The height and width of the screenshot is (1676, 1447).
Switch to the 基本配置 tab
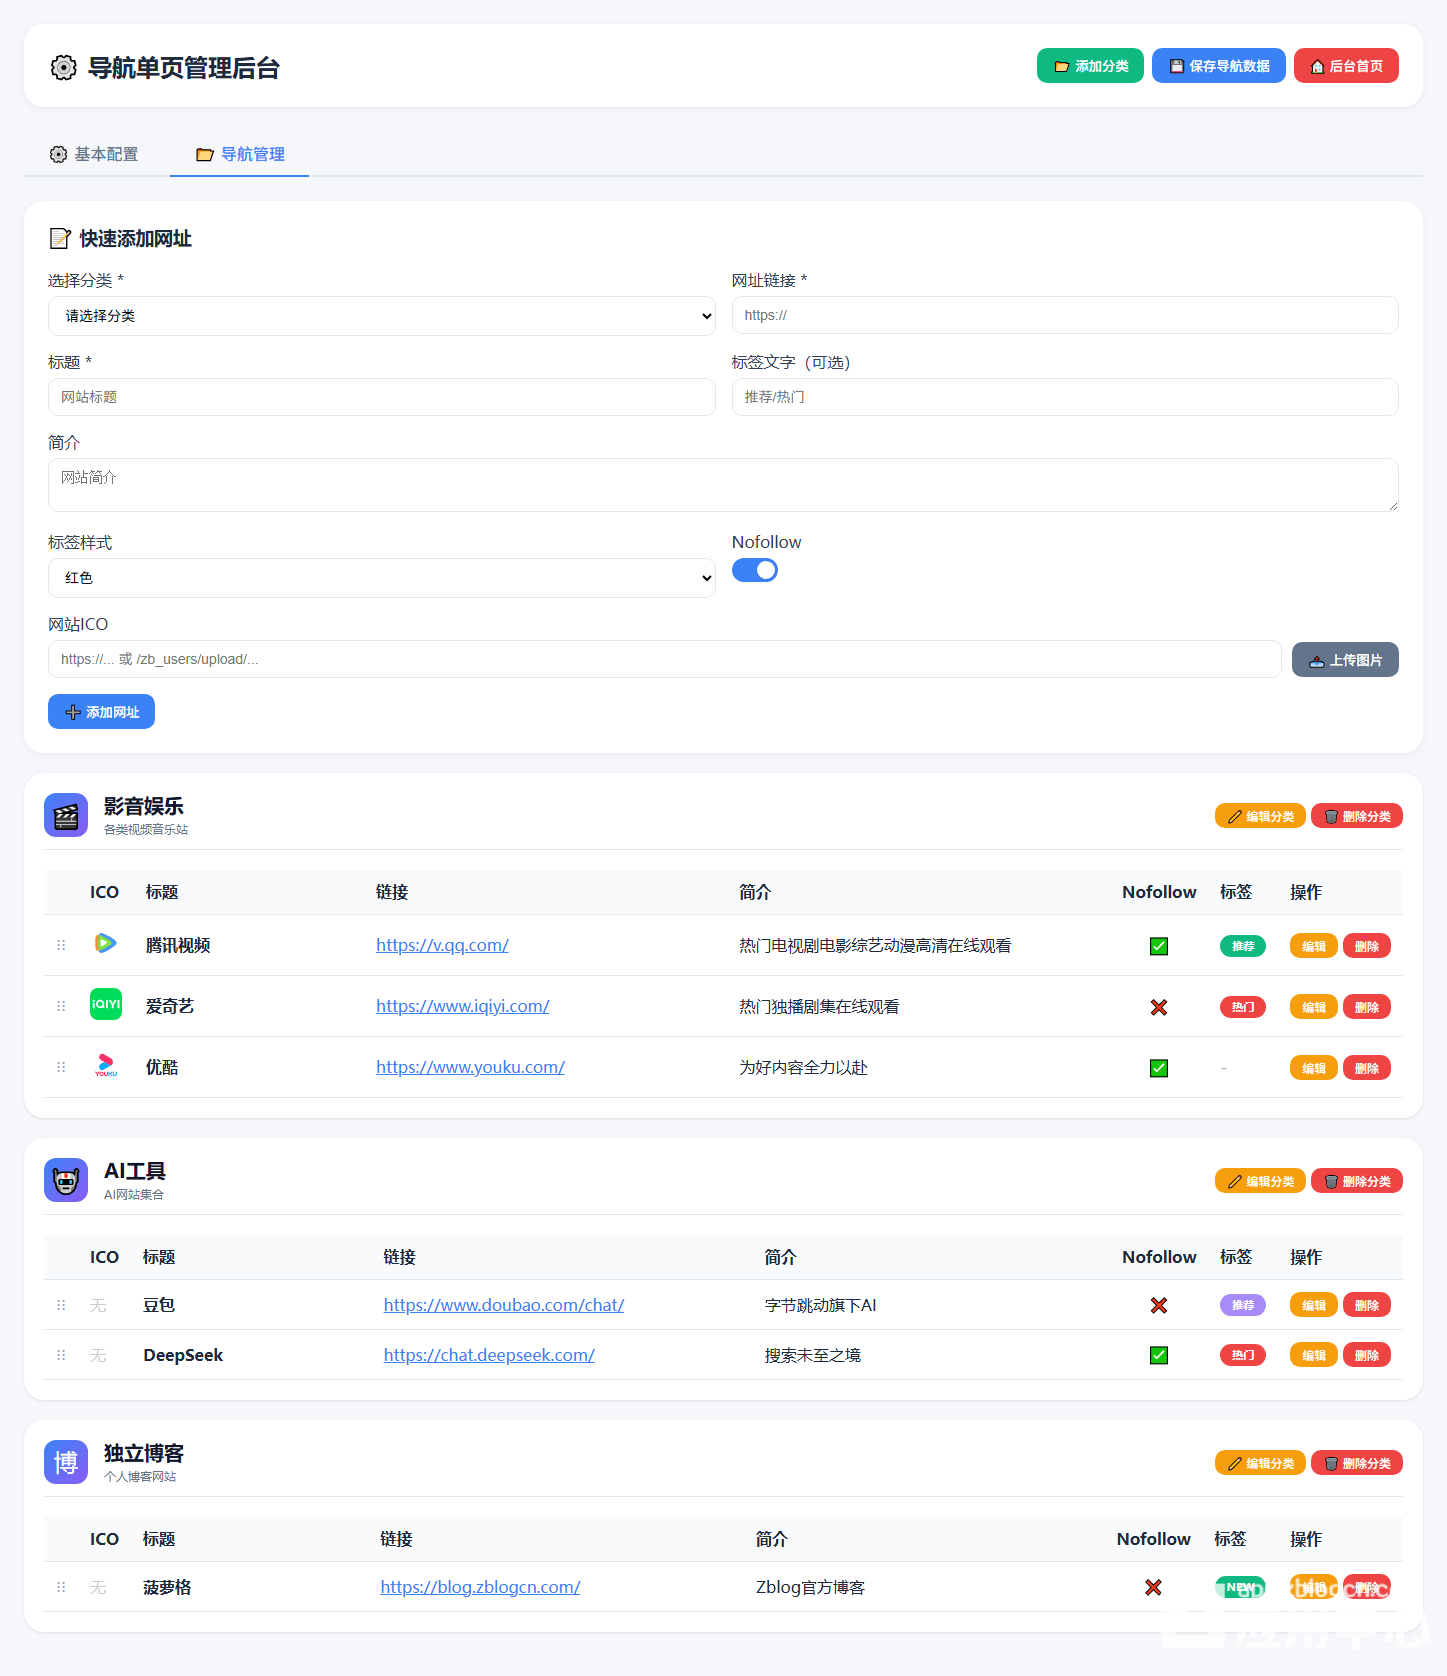[95, 154]
